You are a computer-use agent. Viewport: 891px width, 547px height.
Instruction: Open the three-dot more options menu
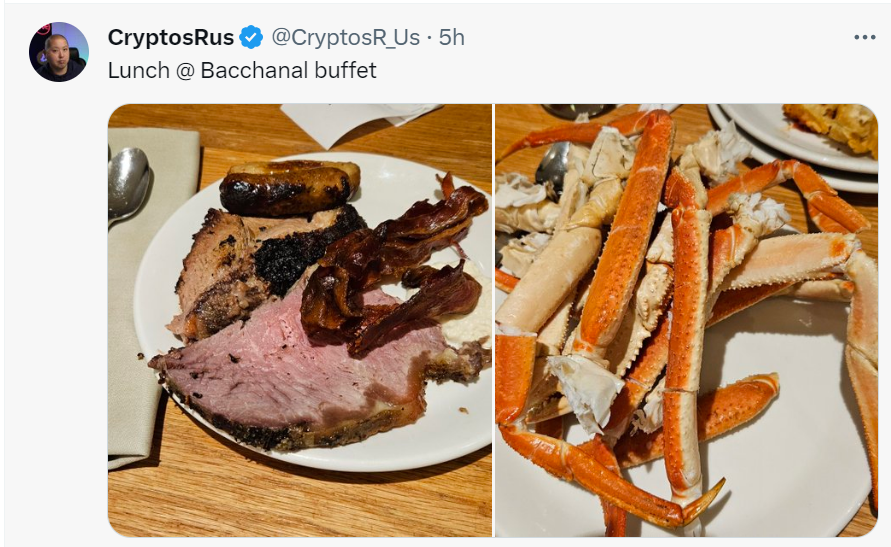pos(864,37)
